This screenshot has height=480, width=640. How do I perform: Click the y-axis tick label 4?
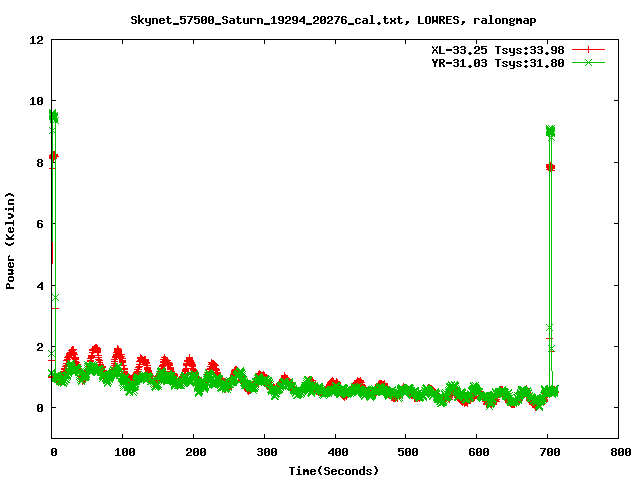pos(40,286)
